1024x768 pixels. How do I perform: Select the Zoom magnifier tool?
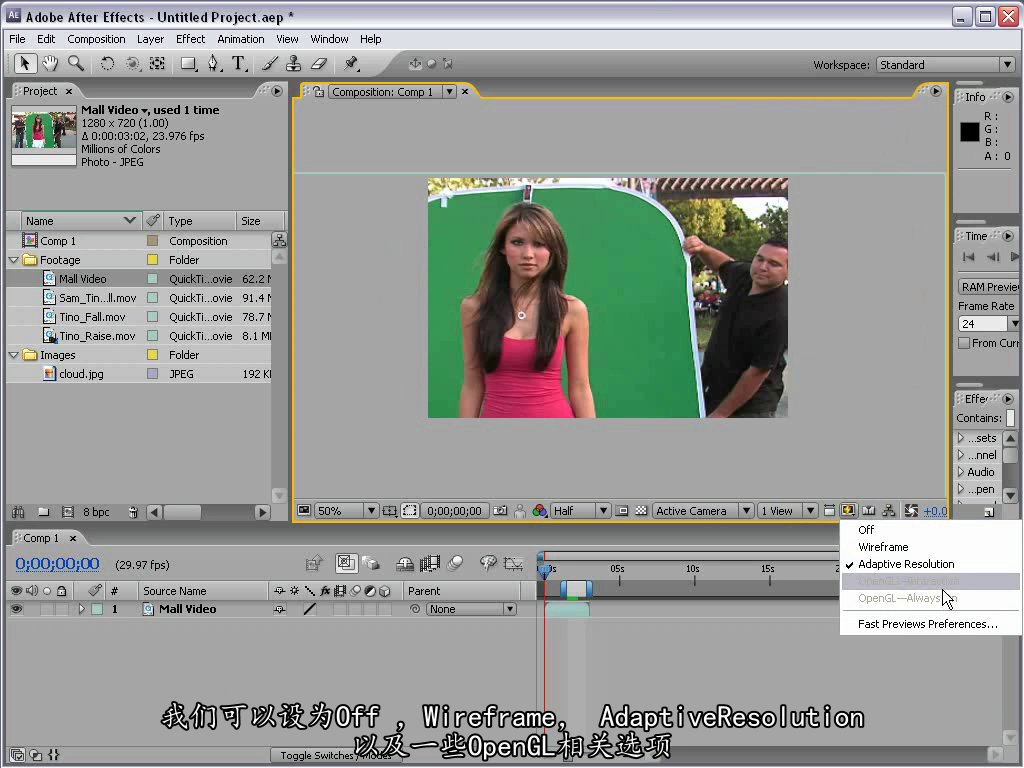pyautogui.click(x=76, y=64)
